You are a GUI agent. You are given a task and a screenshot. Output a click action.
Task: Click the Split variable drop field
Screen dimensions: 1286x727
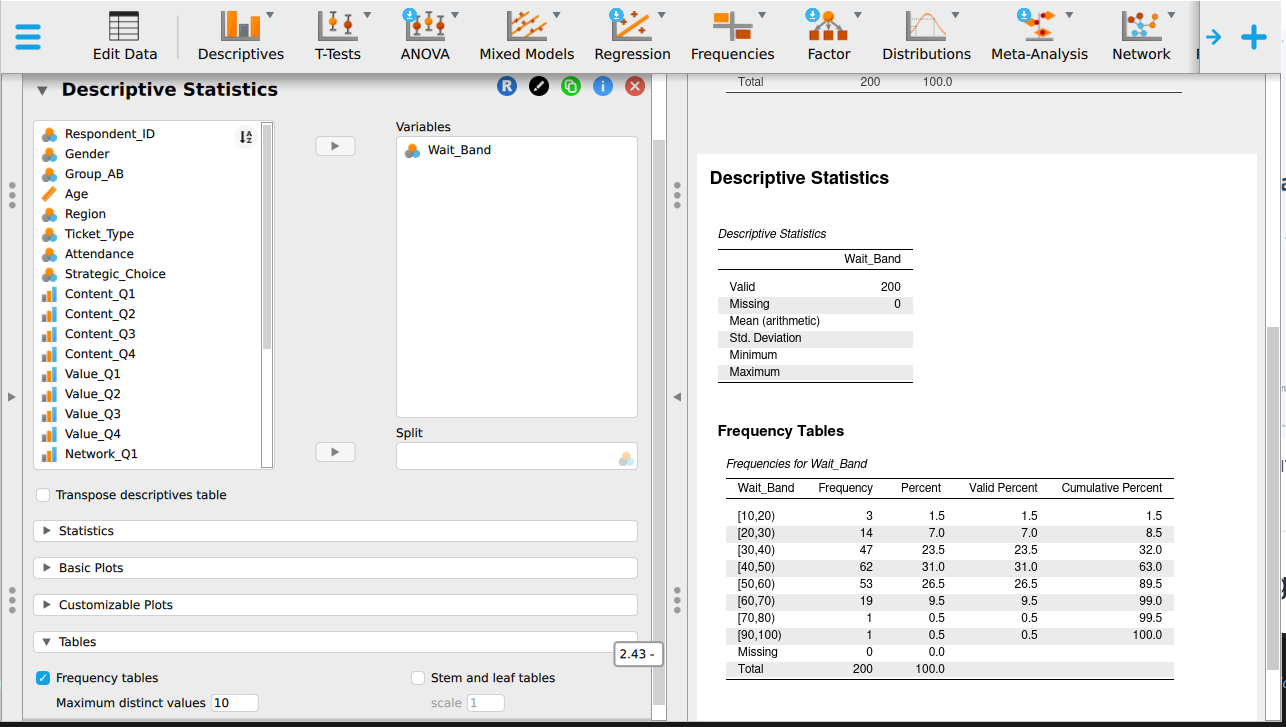click(517, 456)
